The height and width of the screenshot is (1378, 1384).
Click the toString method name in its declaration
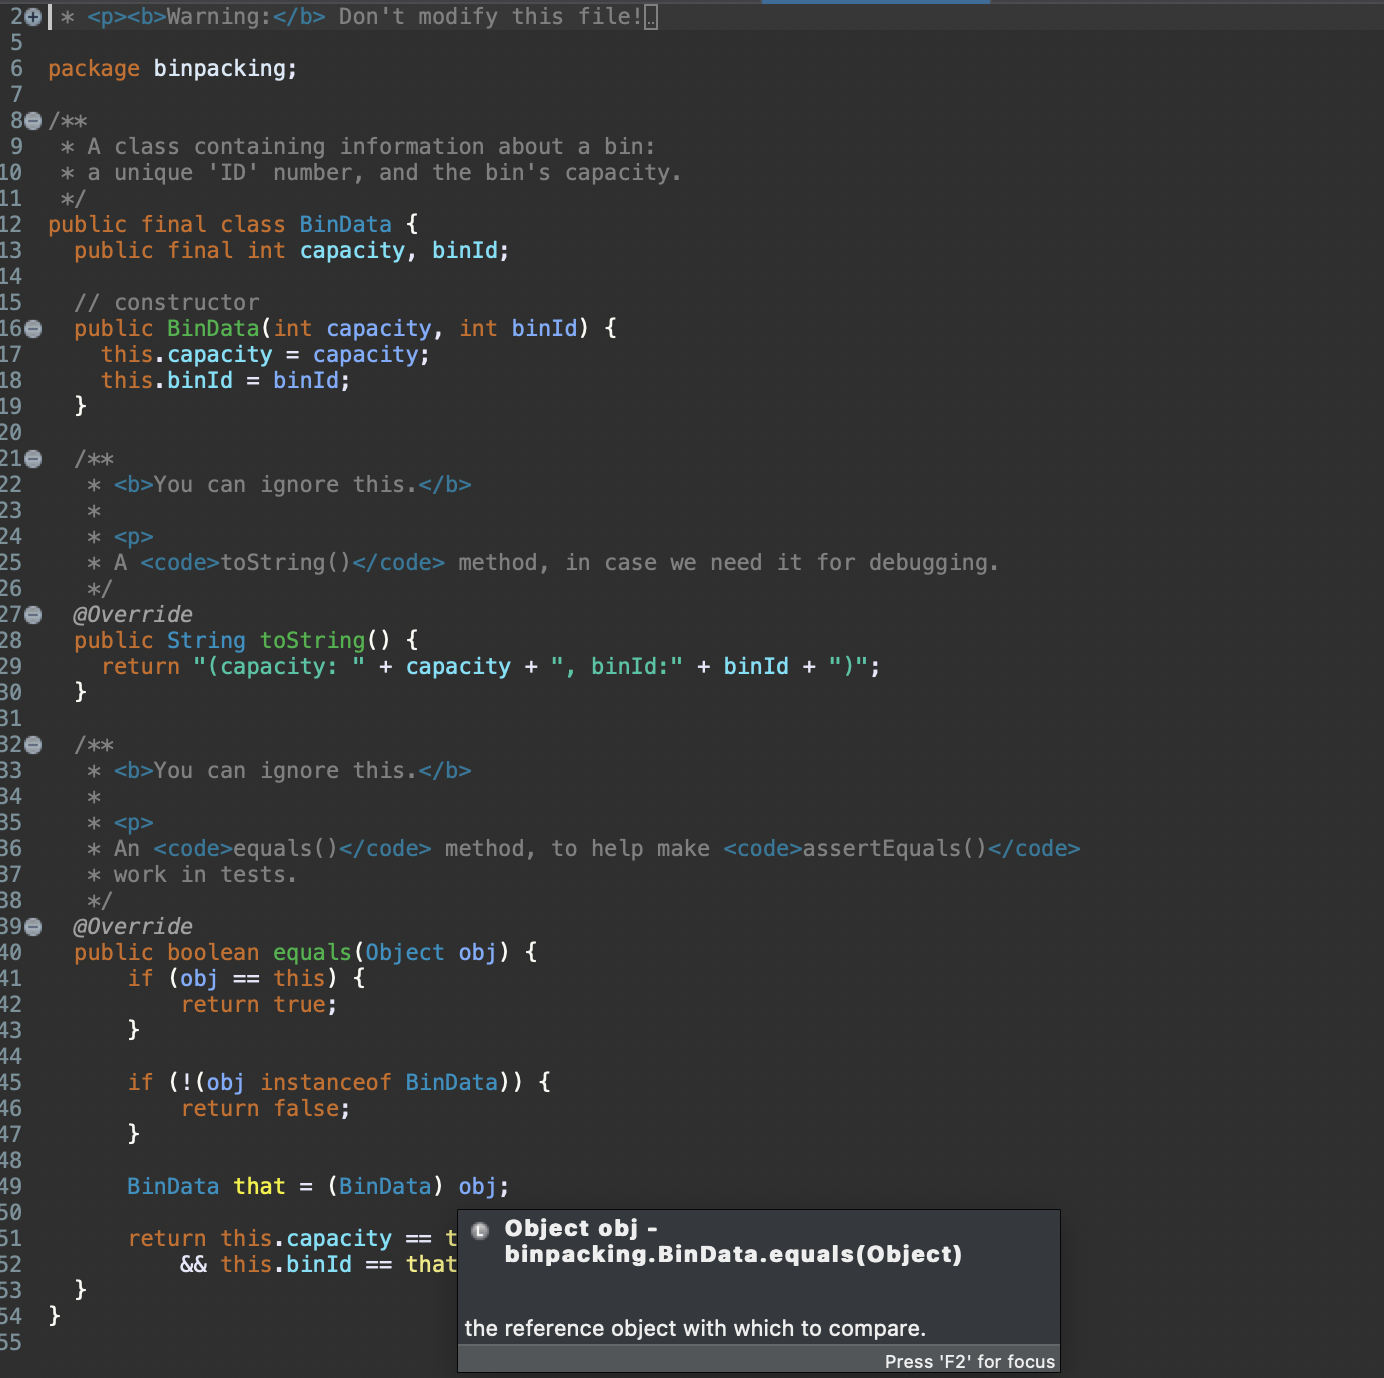(x=312, y=640)
